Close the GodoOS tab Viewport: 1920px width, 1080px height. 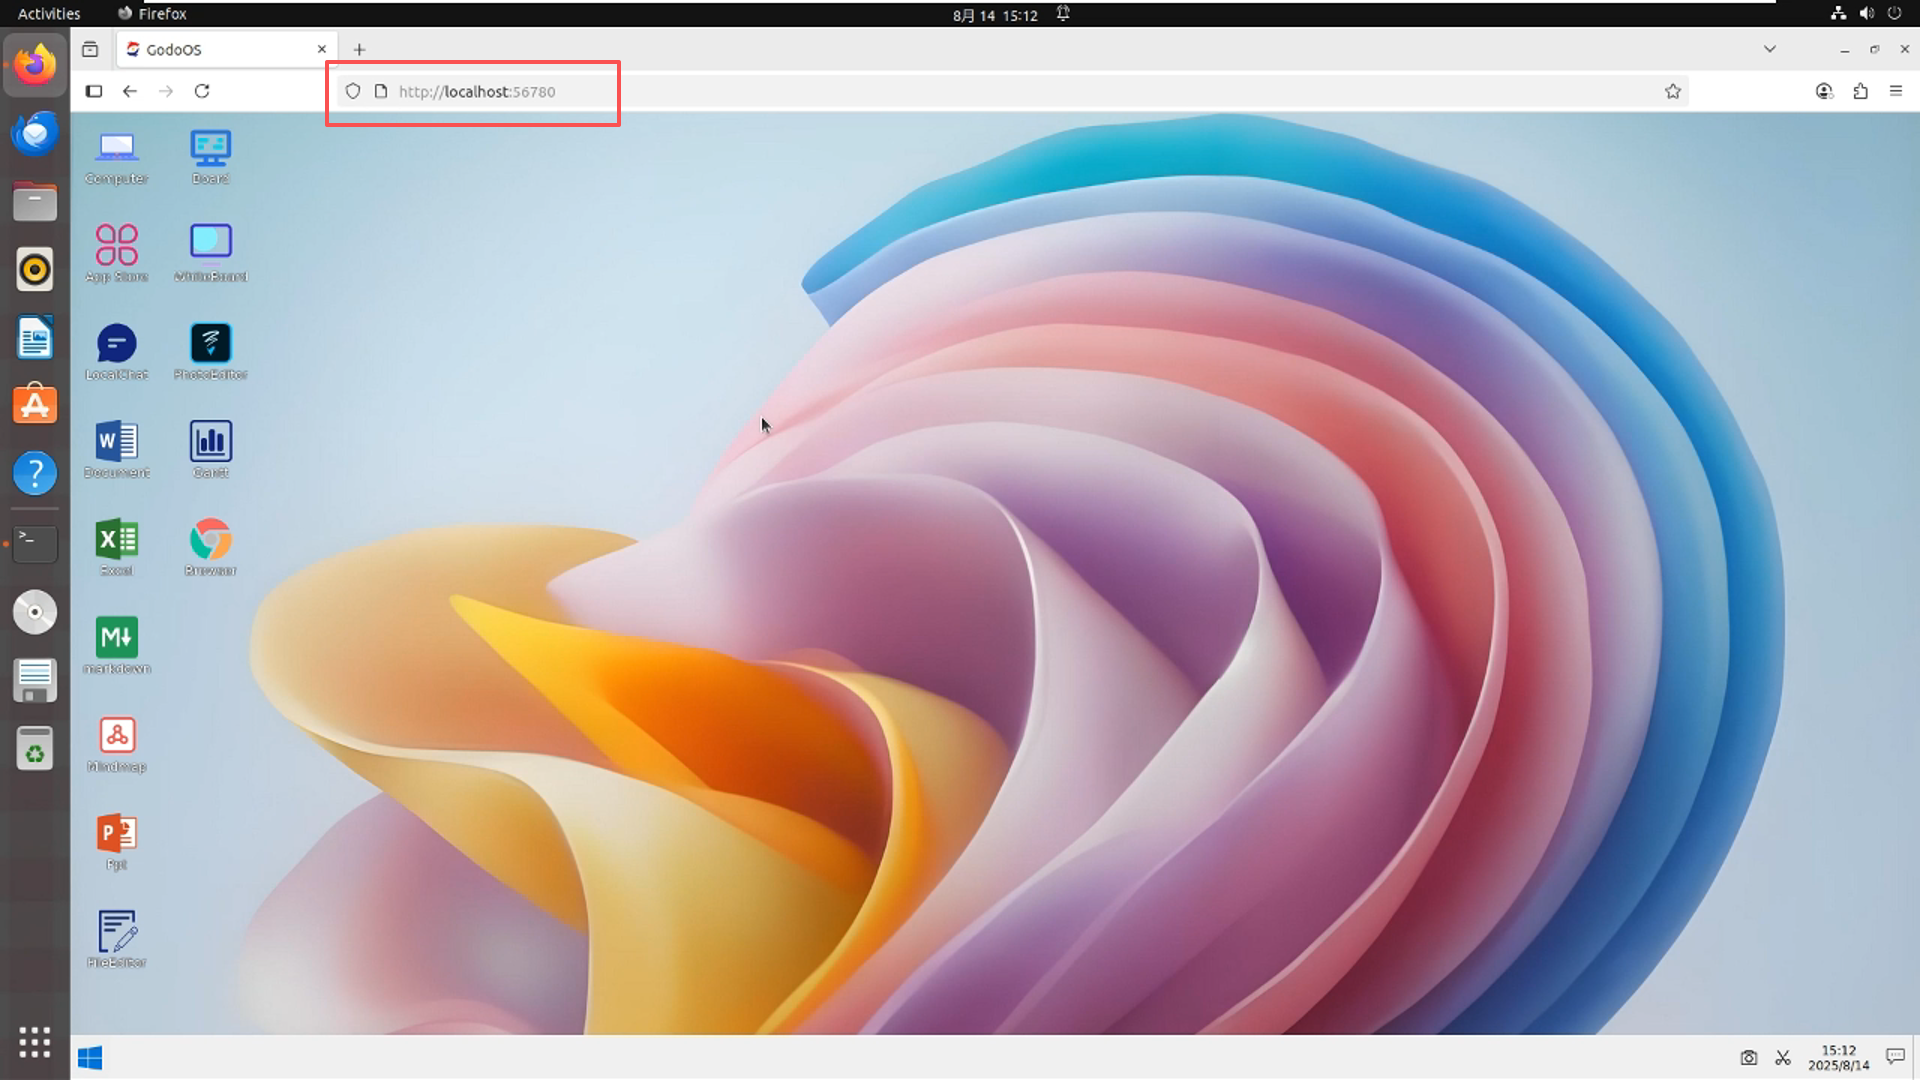pyautogui.click(x=322, y=49)
